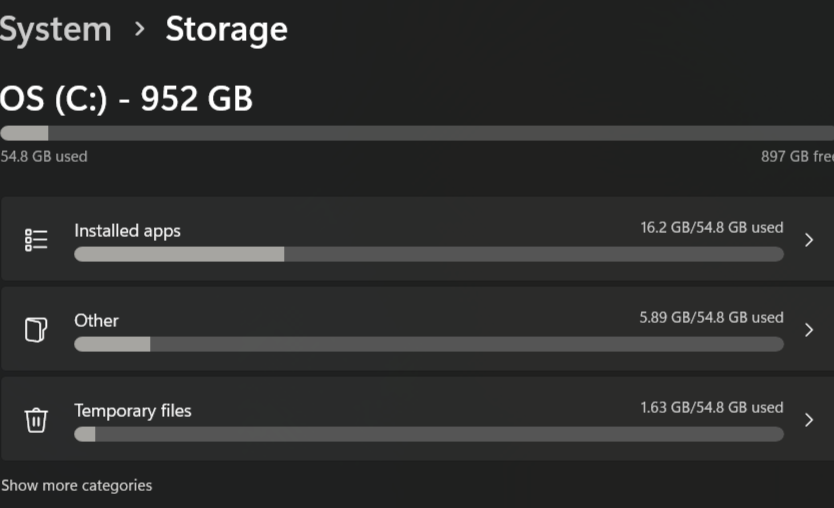Open the Temporary files label
The width and height of the screenshot is (834, 508).
pyautogui.click(x=132, y=411)
